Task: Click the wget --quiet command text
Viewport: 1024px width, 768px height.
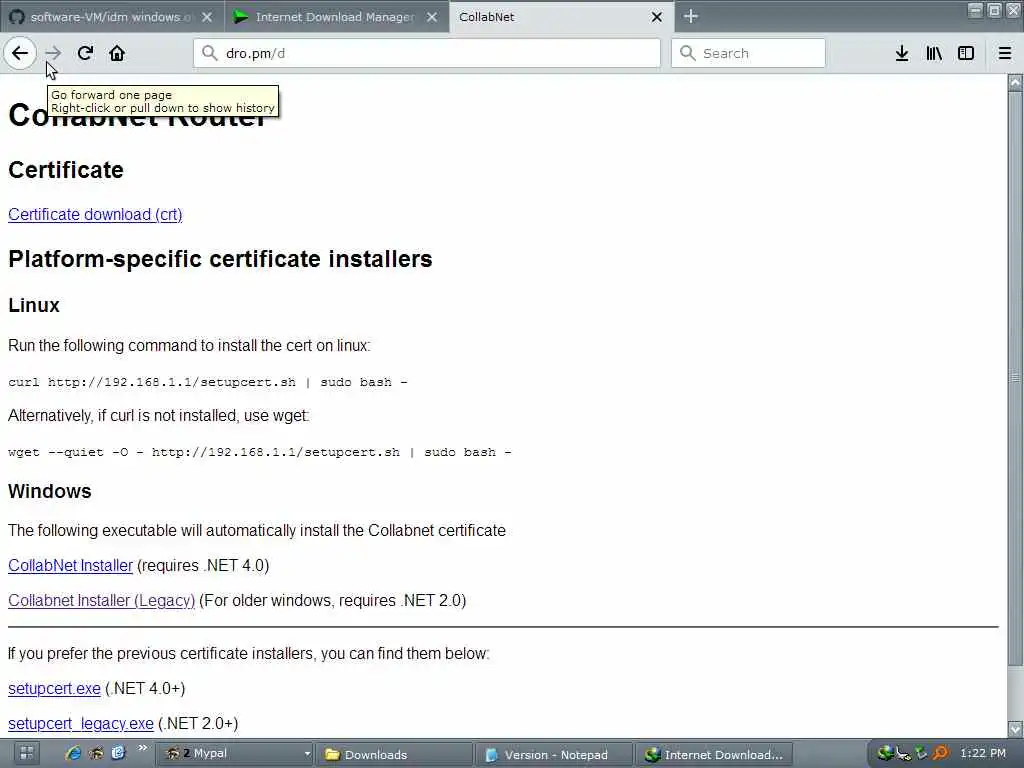Action: (x=260, y=452)
